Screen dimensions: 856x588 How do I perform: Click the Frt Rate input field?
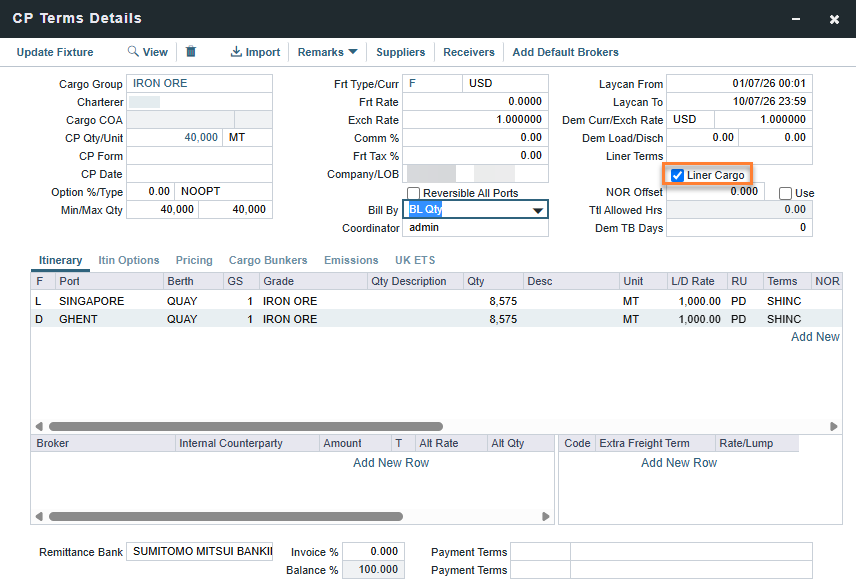pos(475,102)
